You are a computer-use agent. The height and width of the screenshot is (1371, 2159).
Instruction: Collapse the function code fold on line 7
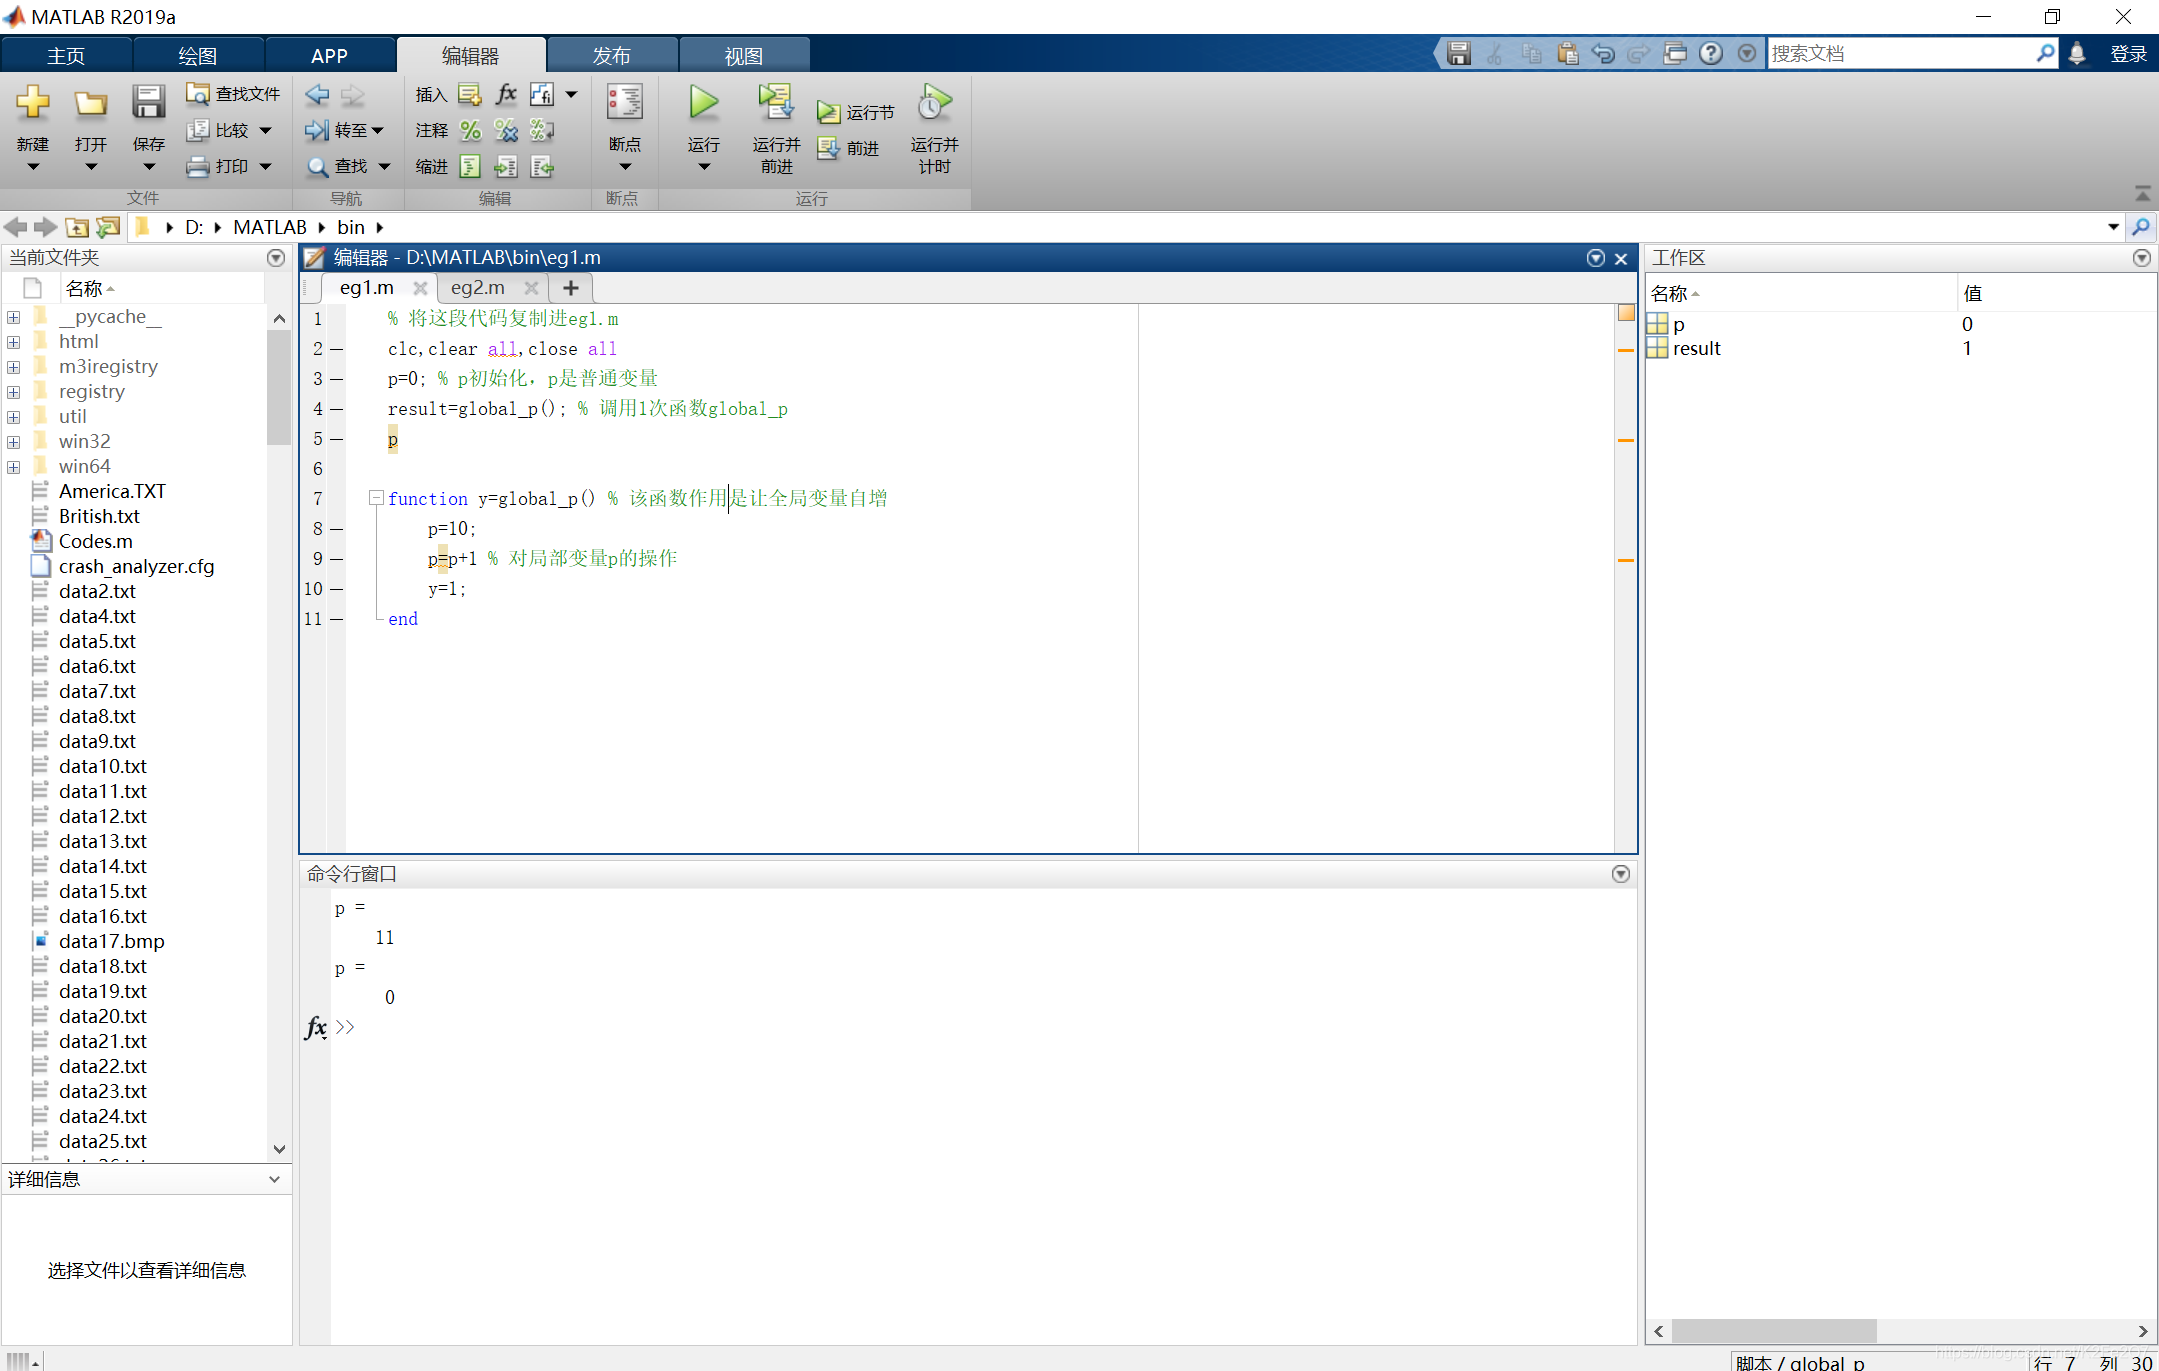click(376, 498)
